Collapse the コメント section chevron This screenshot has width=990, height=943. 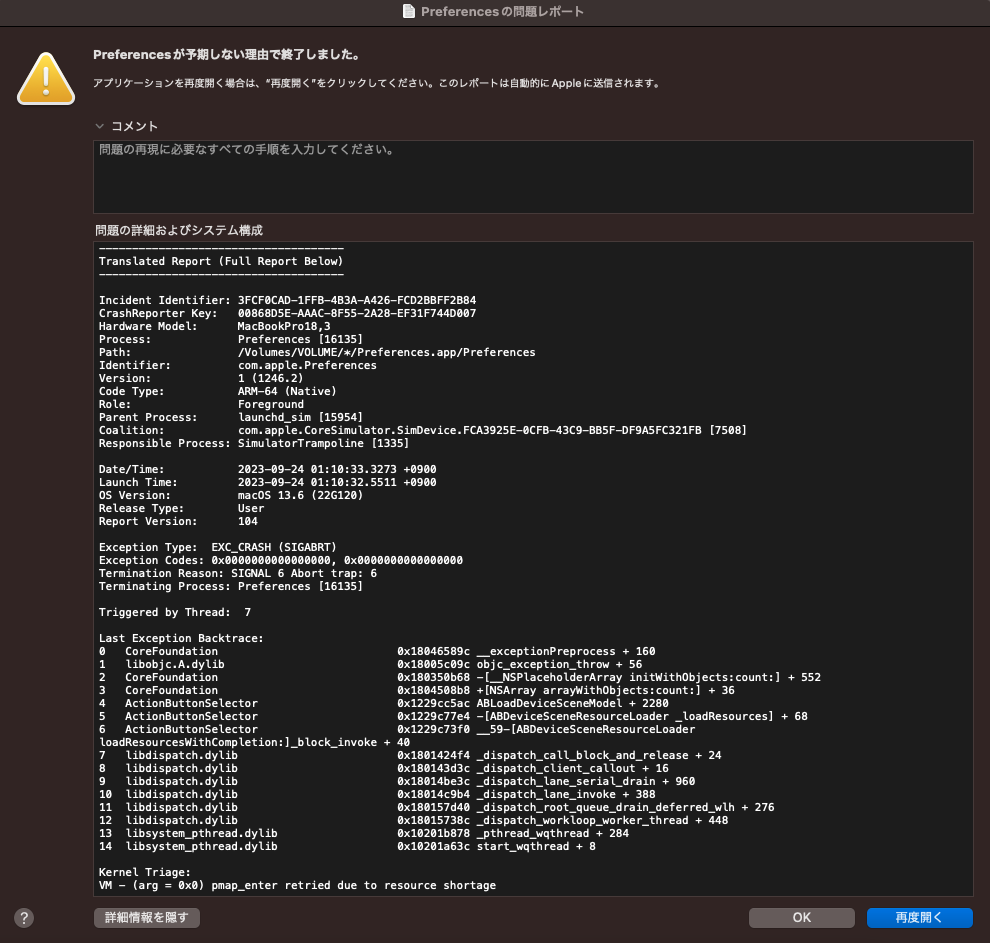tap(99, 126)
